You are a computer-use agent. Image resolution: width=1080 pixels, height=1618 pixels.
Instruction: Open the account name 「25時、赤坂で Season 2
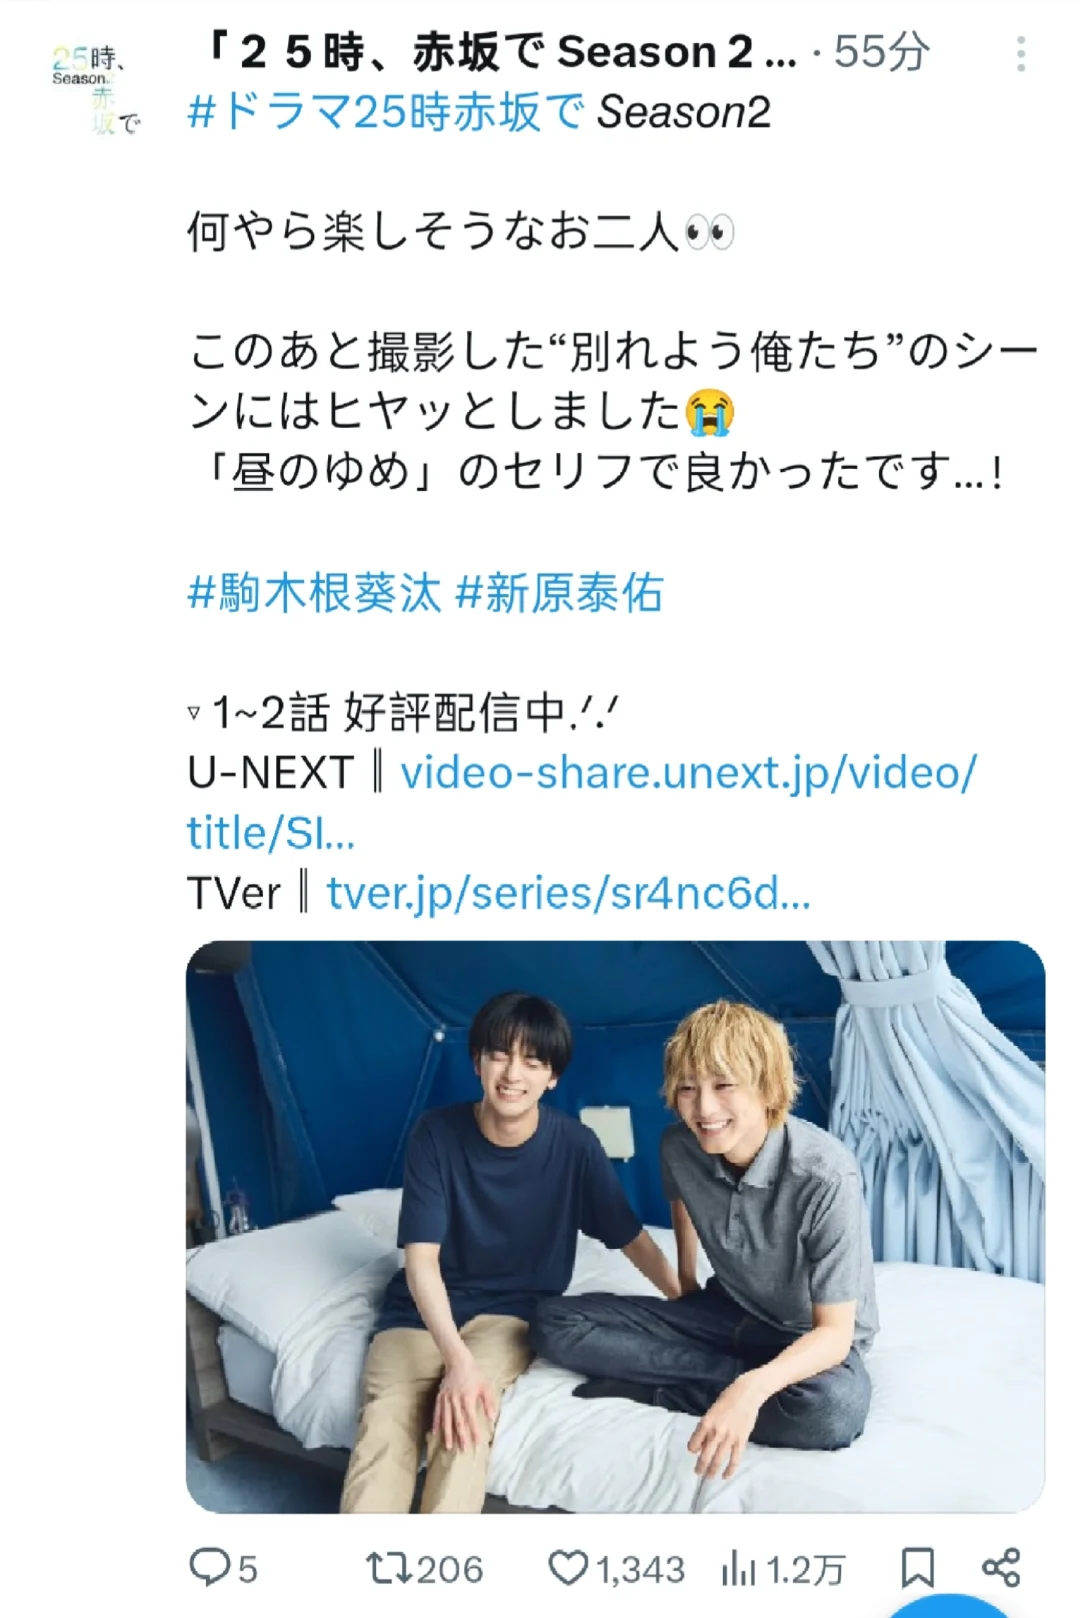(498, 52)
